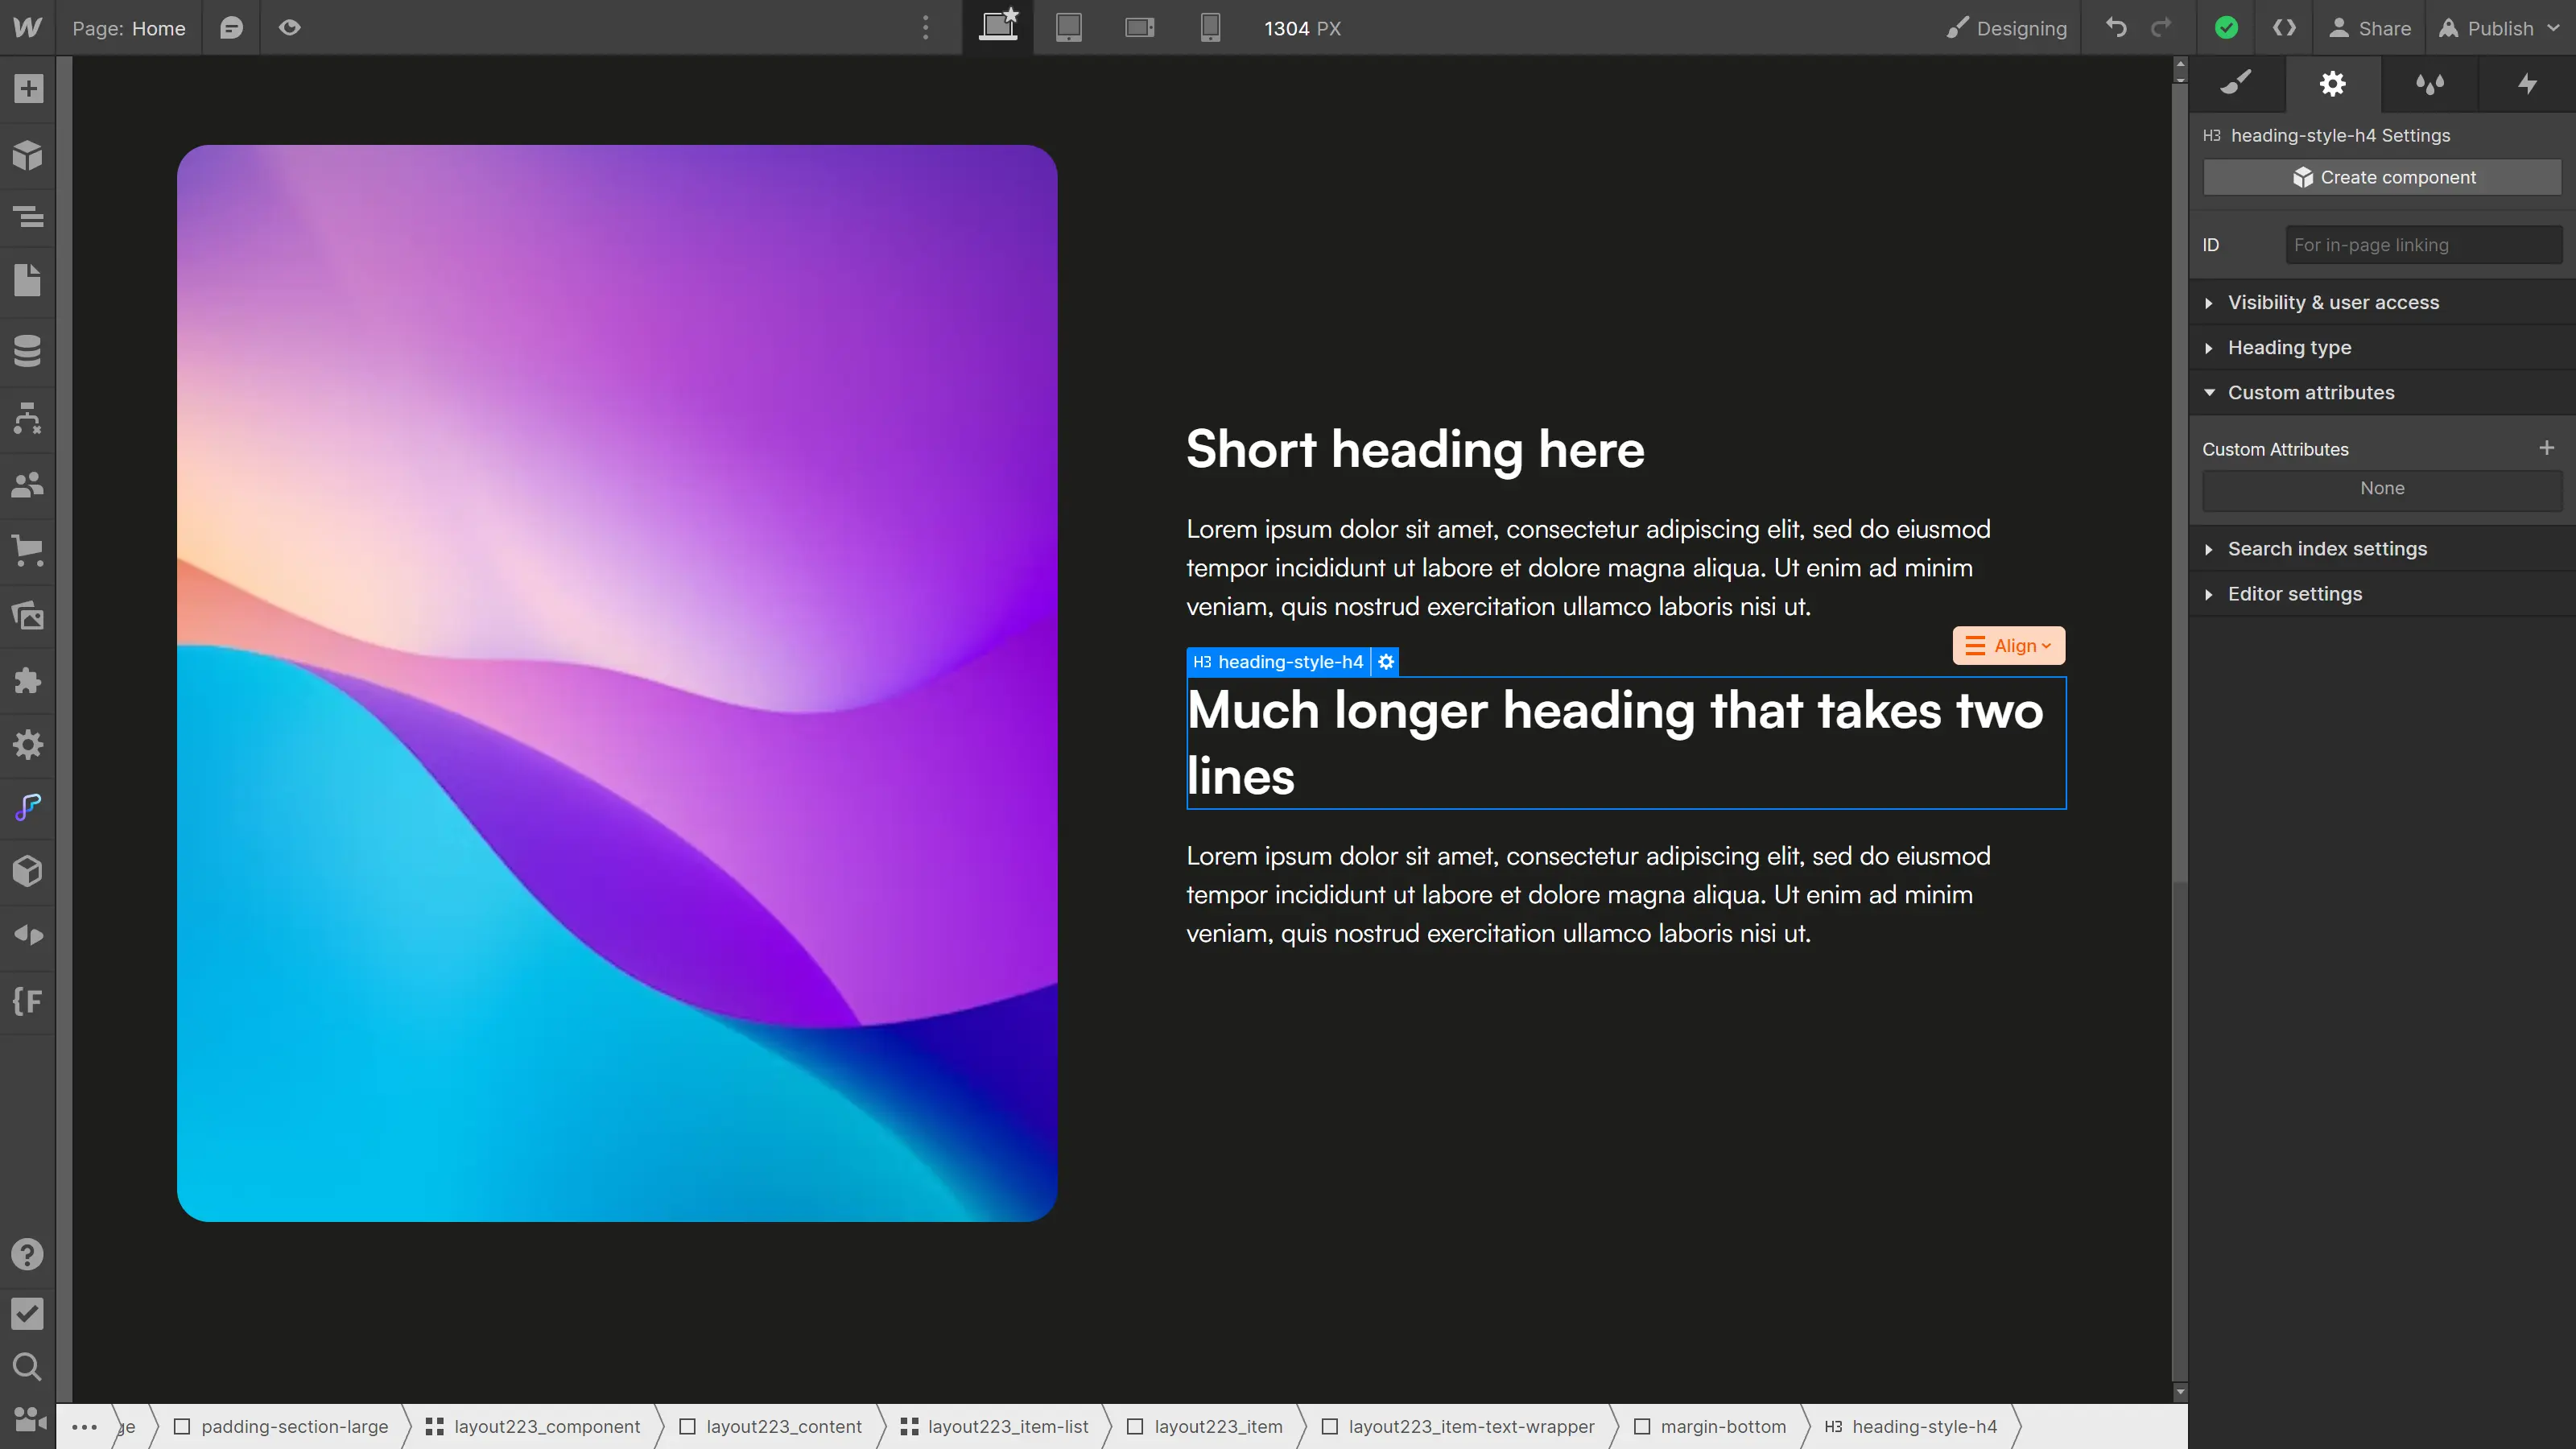The height and width of the screenshot is (1449, 2576).
Task: Open the Style settings panel icon
Action: [2236, 83]
